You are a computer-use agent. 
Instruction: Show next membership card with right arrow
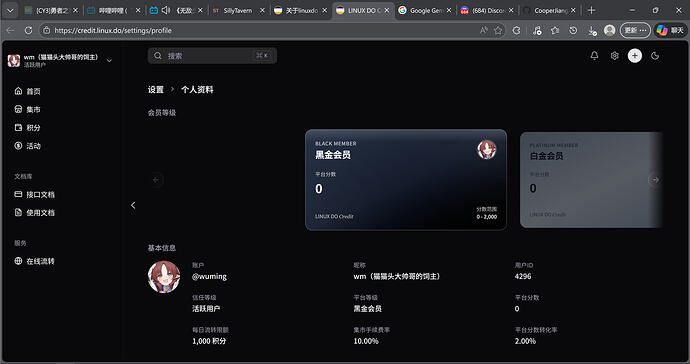654,180
